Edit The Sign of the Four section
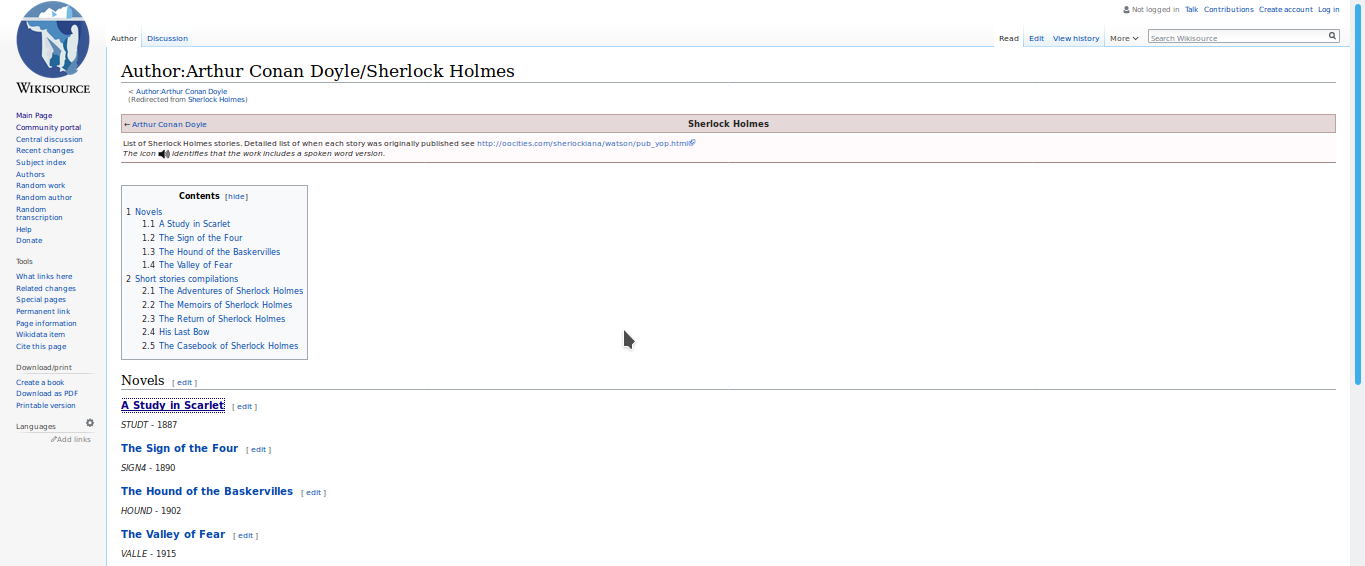Viewport: 1365px width, 566px height. [x=258, y=450]
